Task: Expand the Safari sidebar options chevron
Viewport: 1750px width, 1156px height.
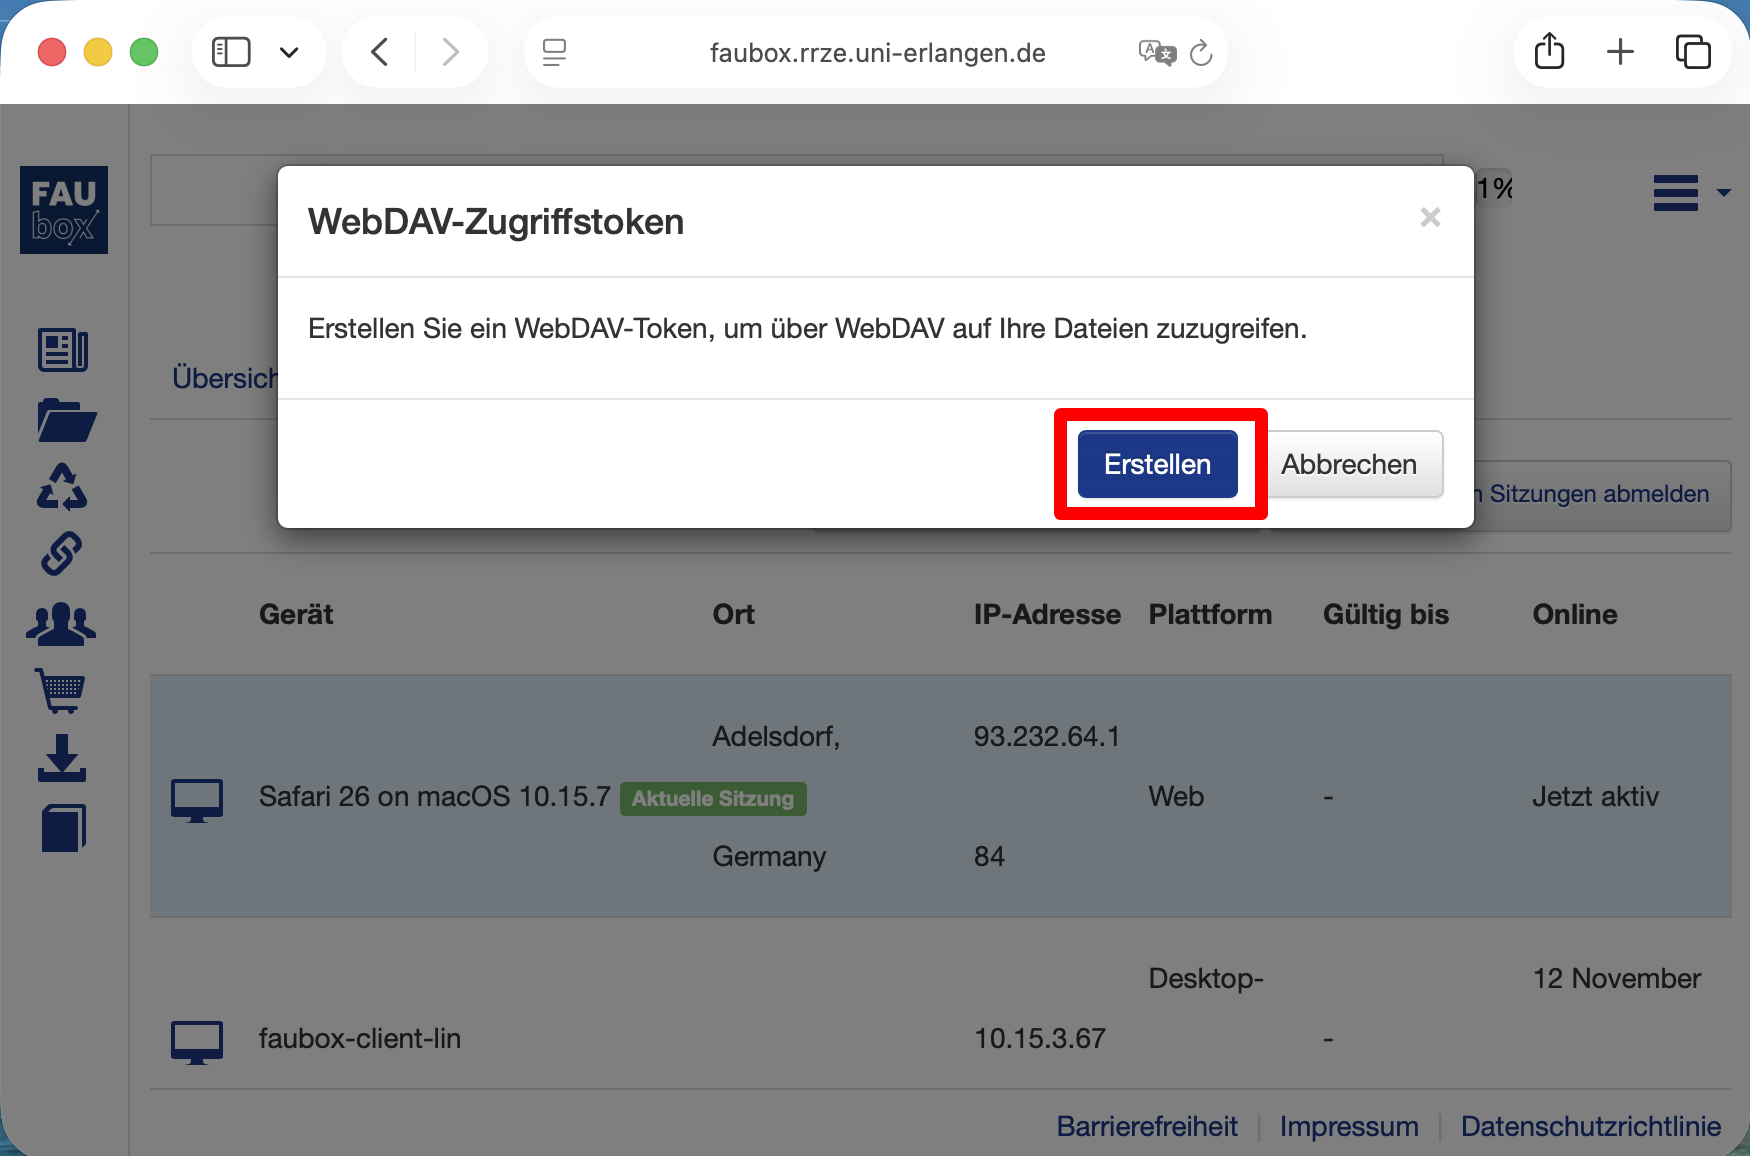Action: pos(289,52)
